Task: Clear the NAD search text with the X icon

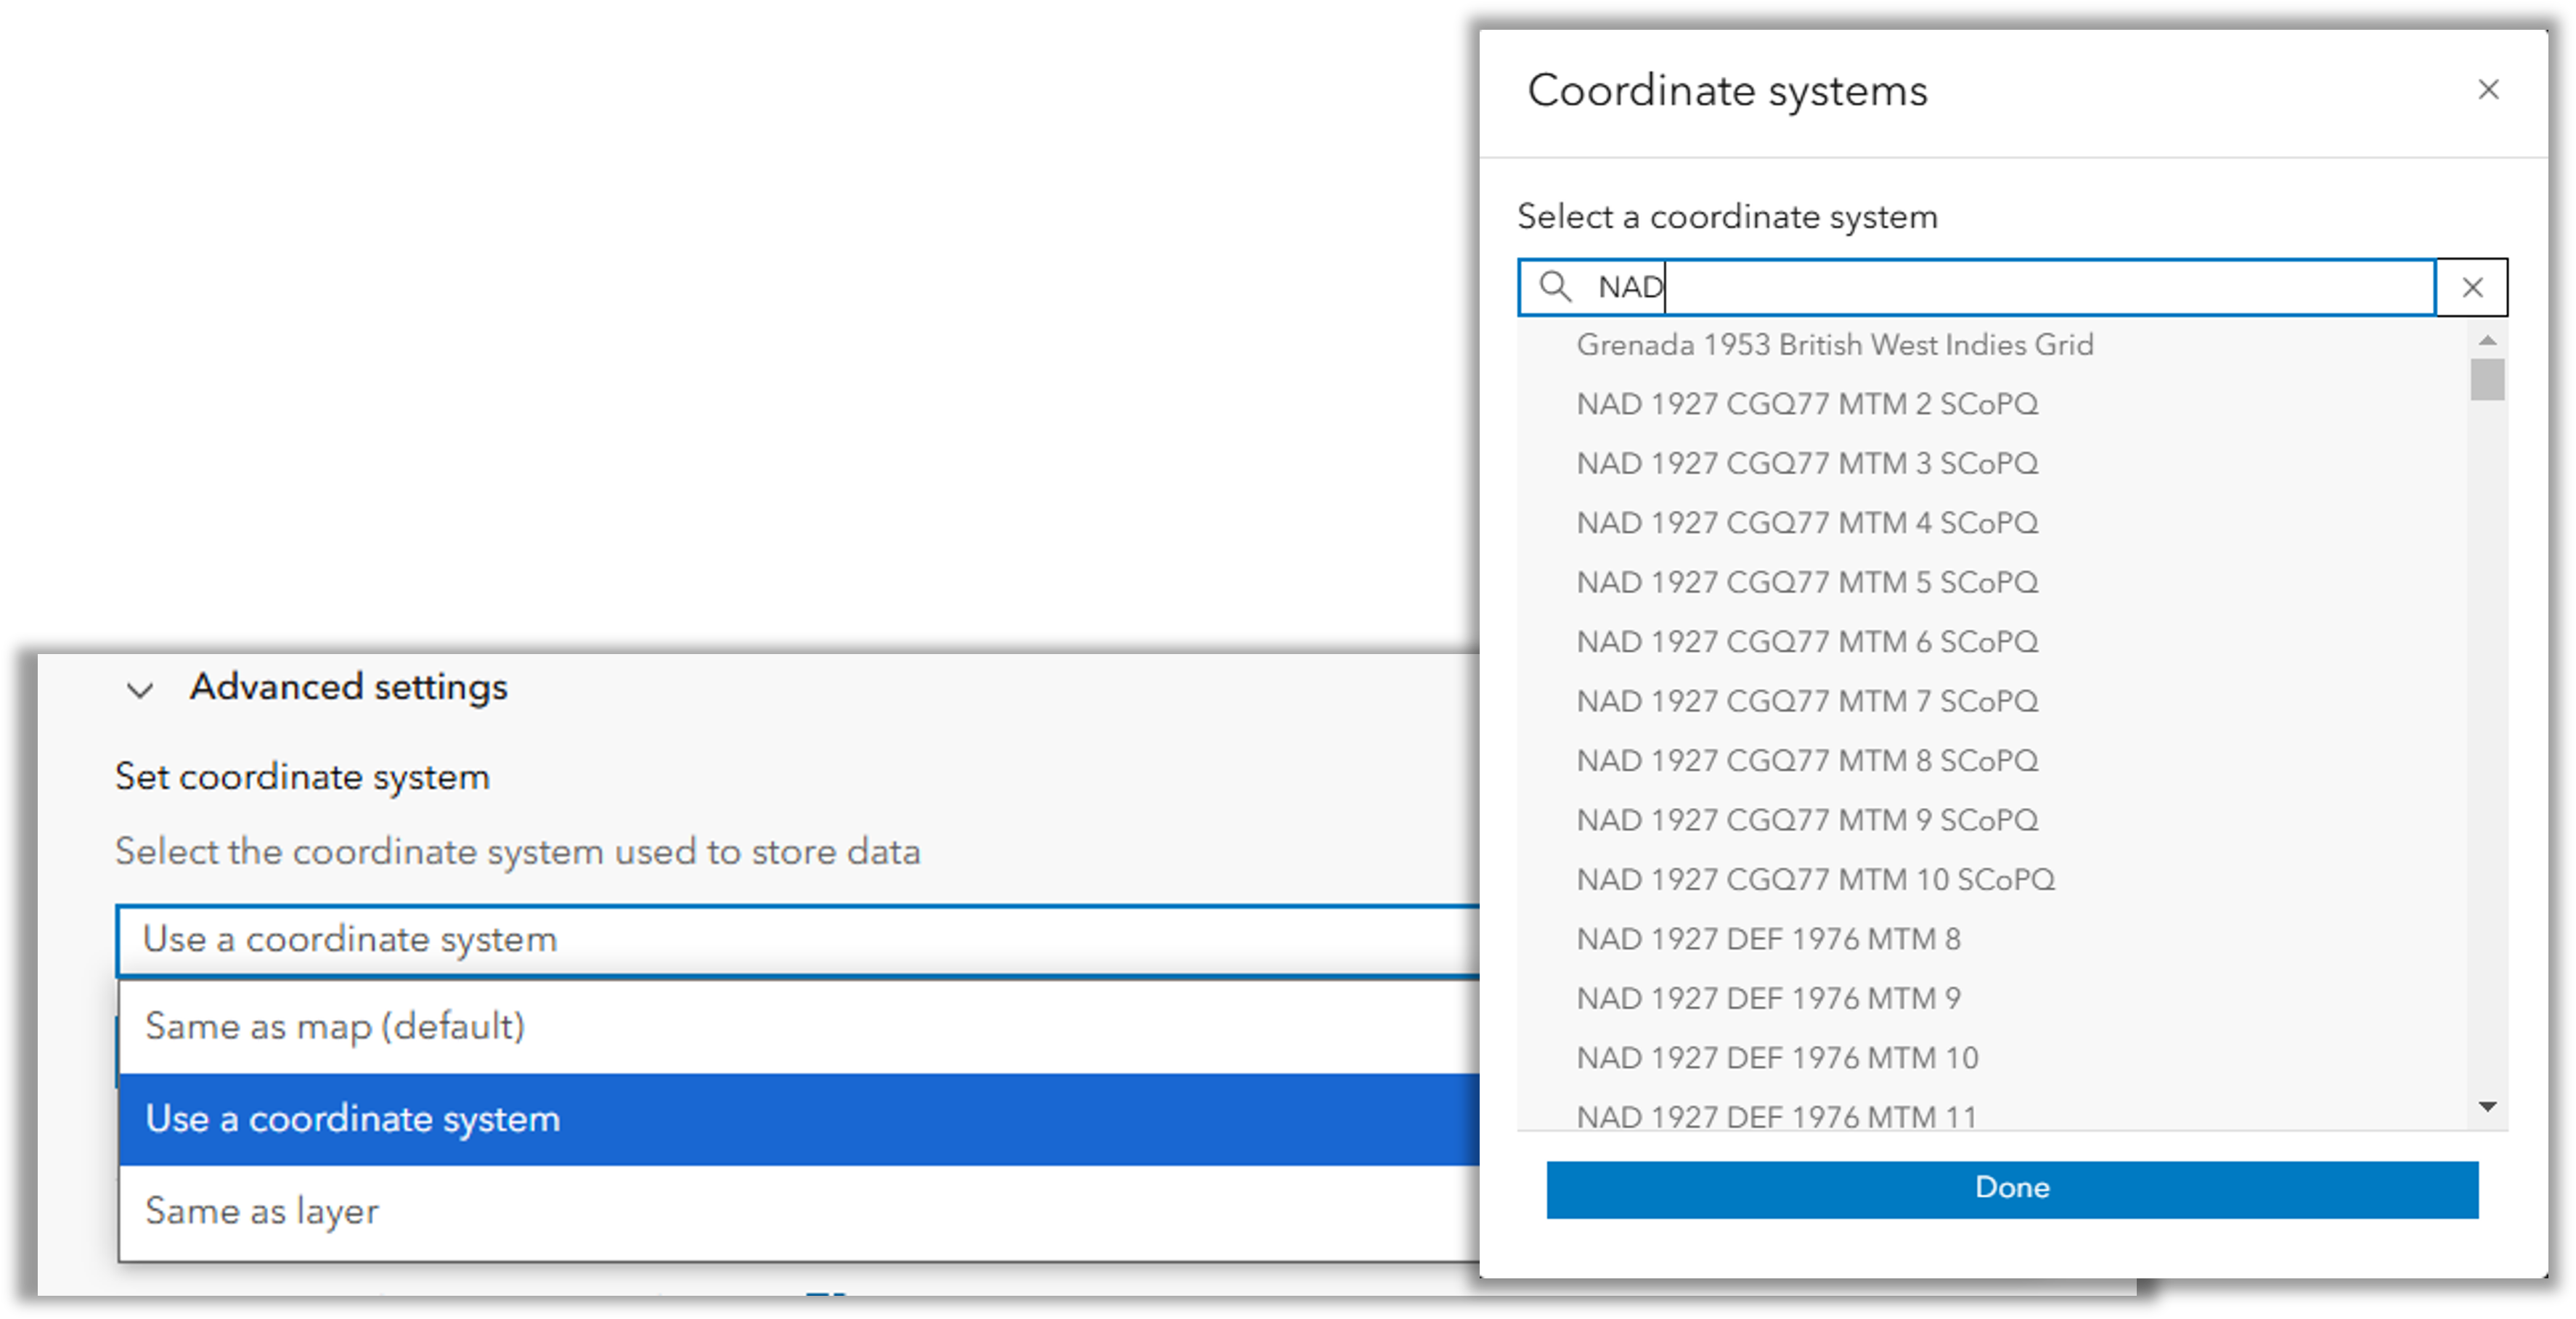Action: coord(2471,288)
